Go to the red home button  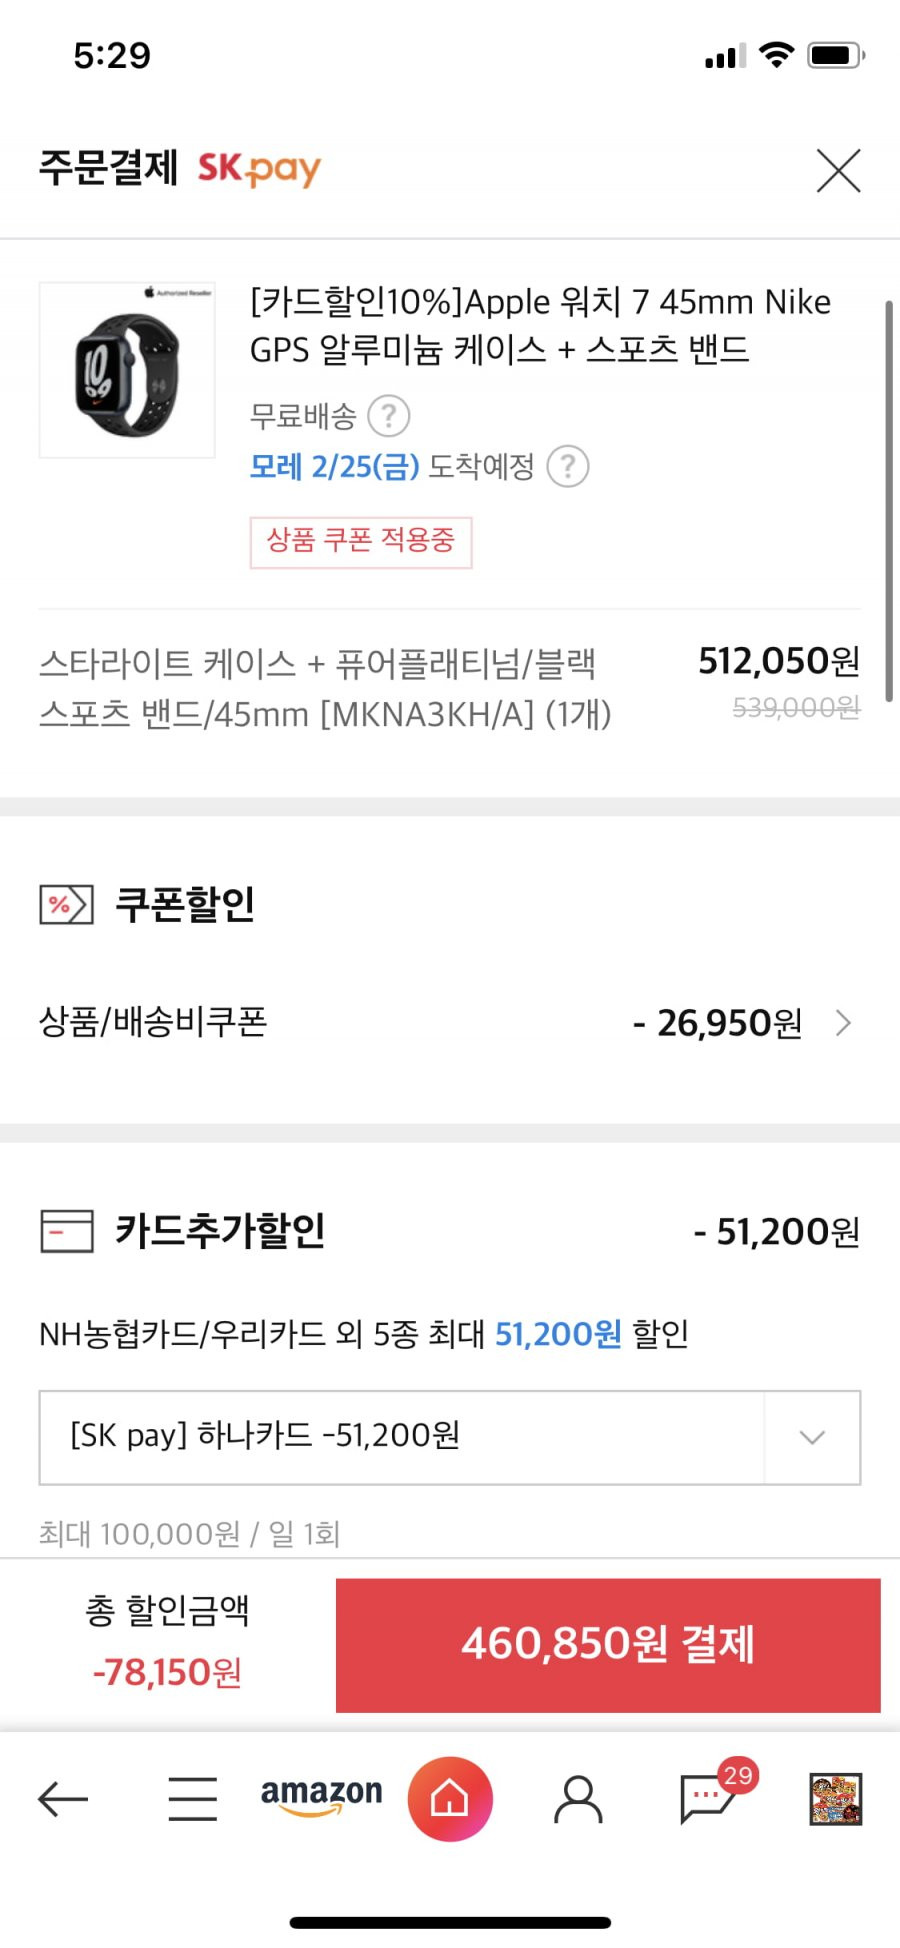tap(450, 1799)
